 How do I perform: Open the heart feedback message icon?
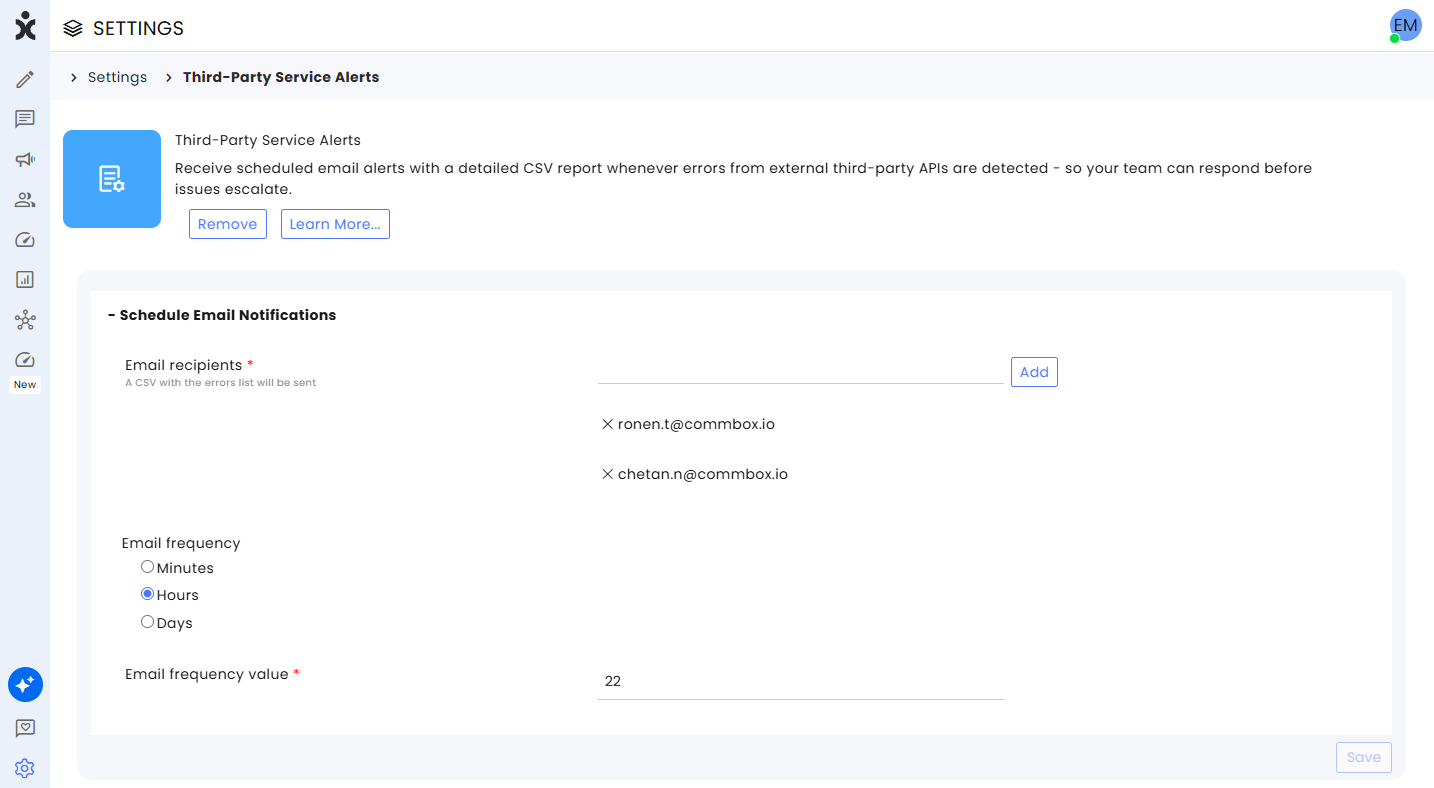(25, 729)
